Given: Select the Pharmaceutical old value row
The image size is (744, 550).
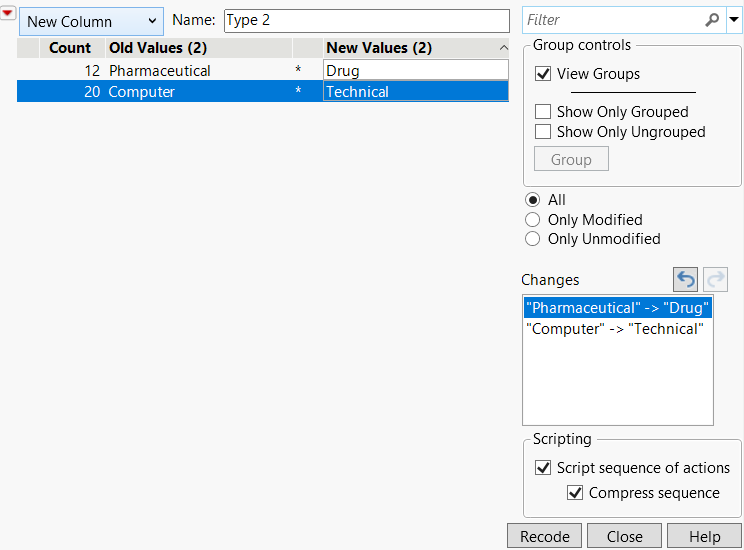Looking at the screenshot, I should (160, 71).
